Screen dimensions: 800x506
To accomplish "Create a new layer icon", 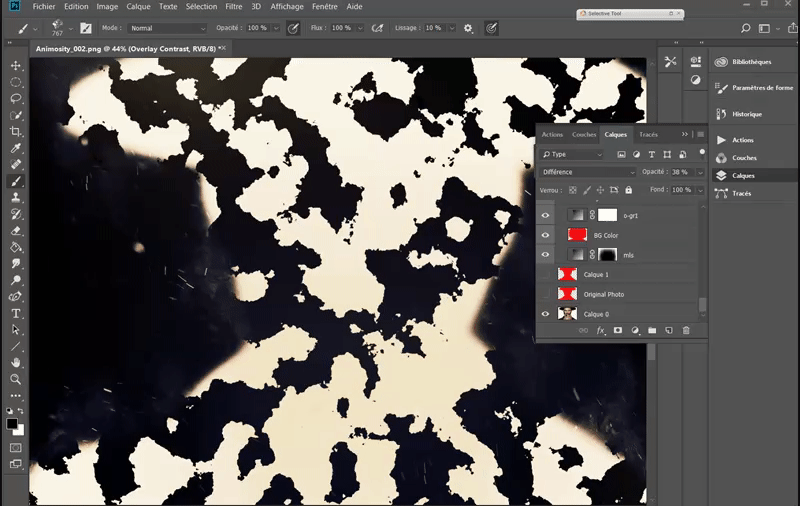I will point(669,331).
